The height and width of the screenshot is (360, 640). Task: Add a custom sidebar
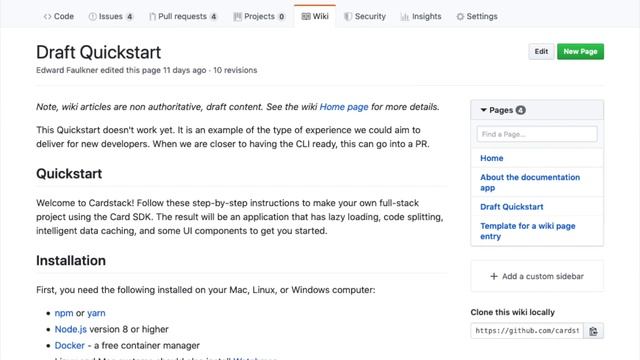(x=537, y=276)
